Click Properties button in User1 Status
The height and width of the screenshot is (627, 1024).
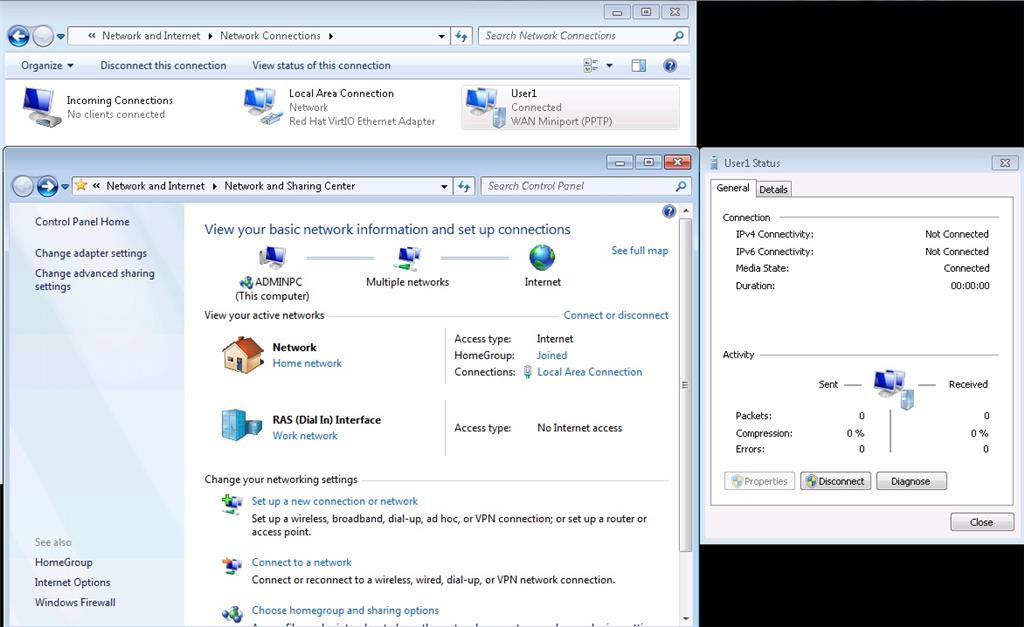point(760,481)
